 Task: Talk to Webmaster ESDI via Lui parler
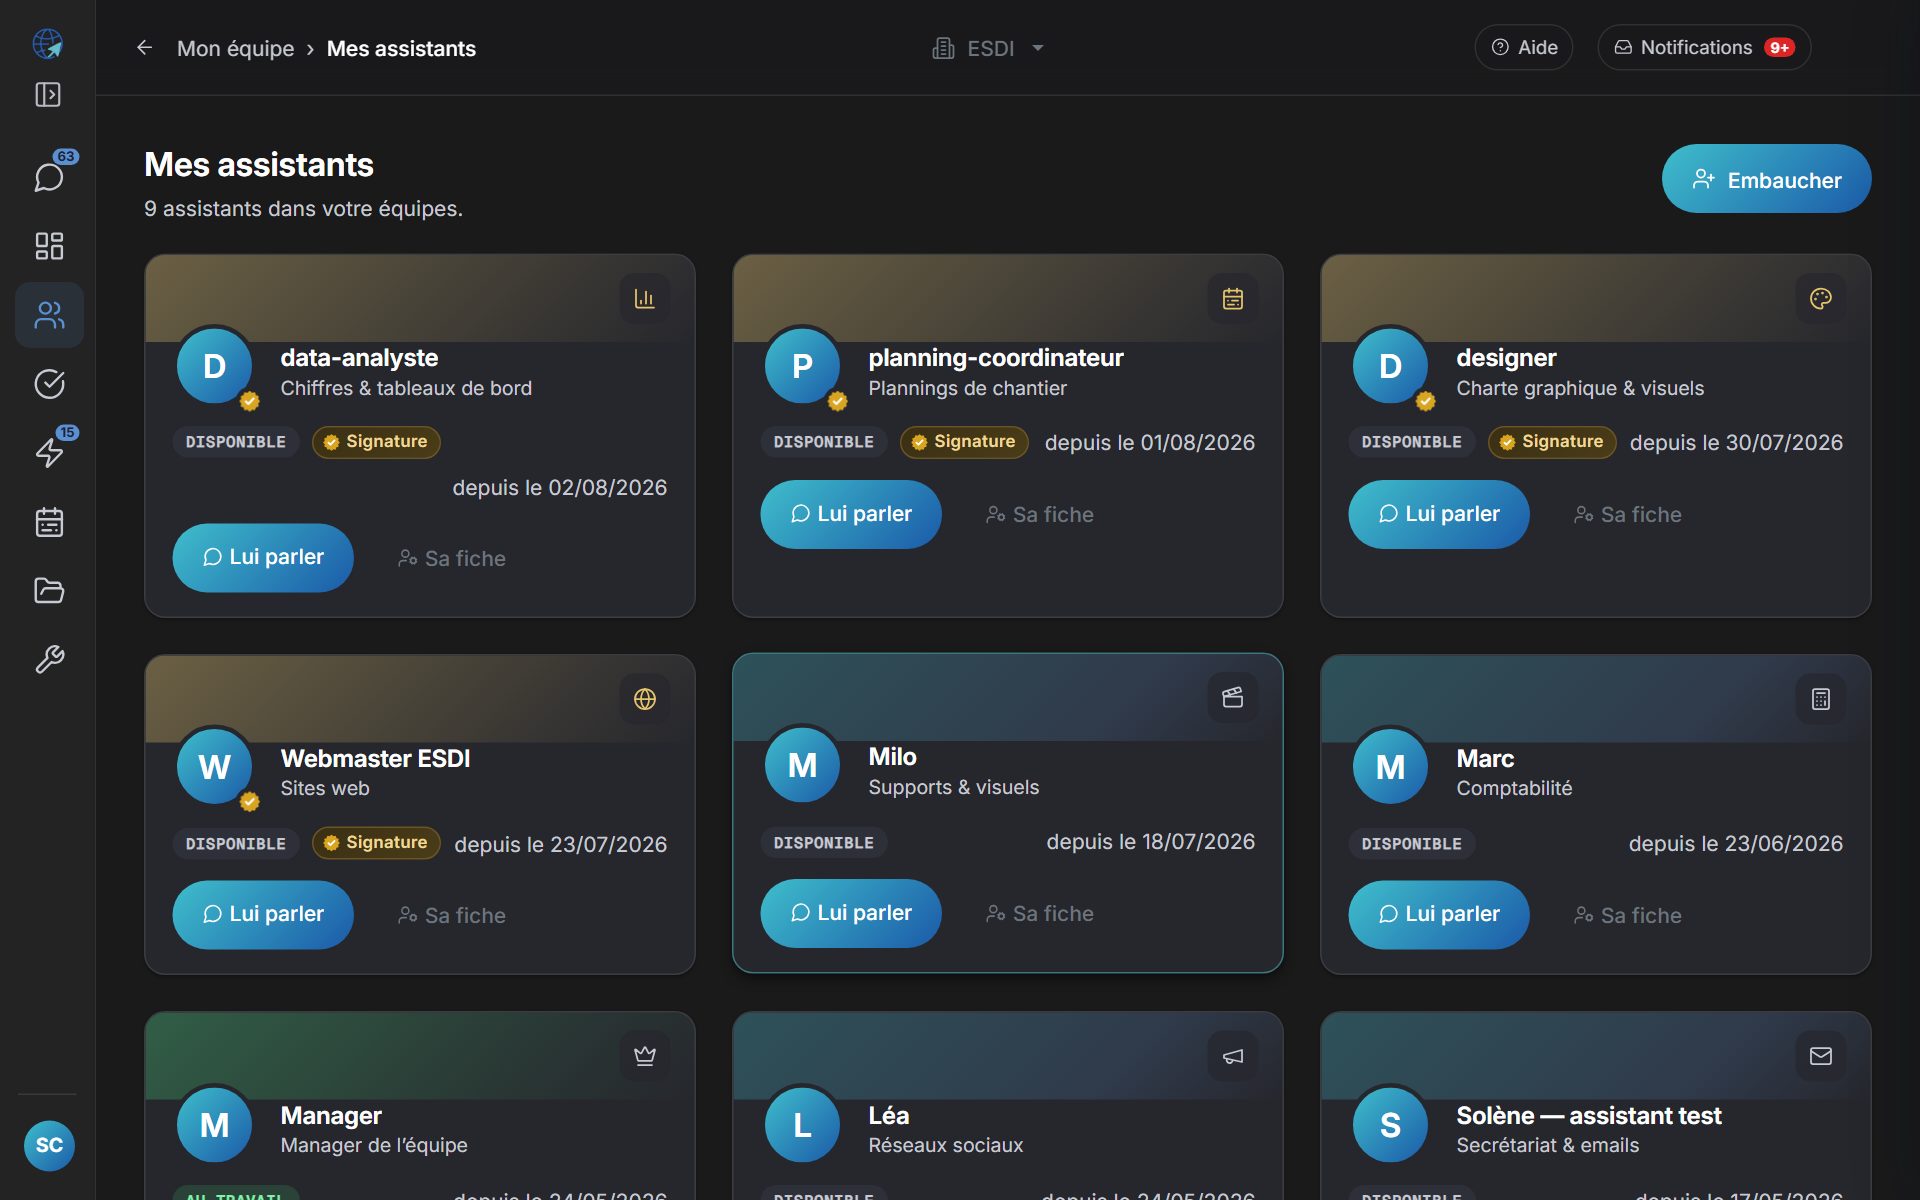(x=263, y=914)
